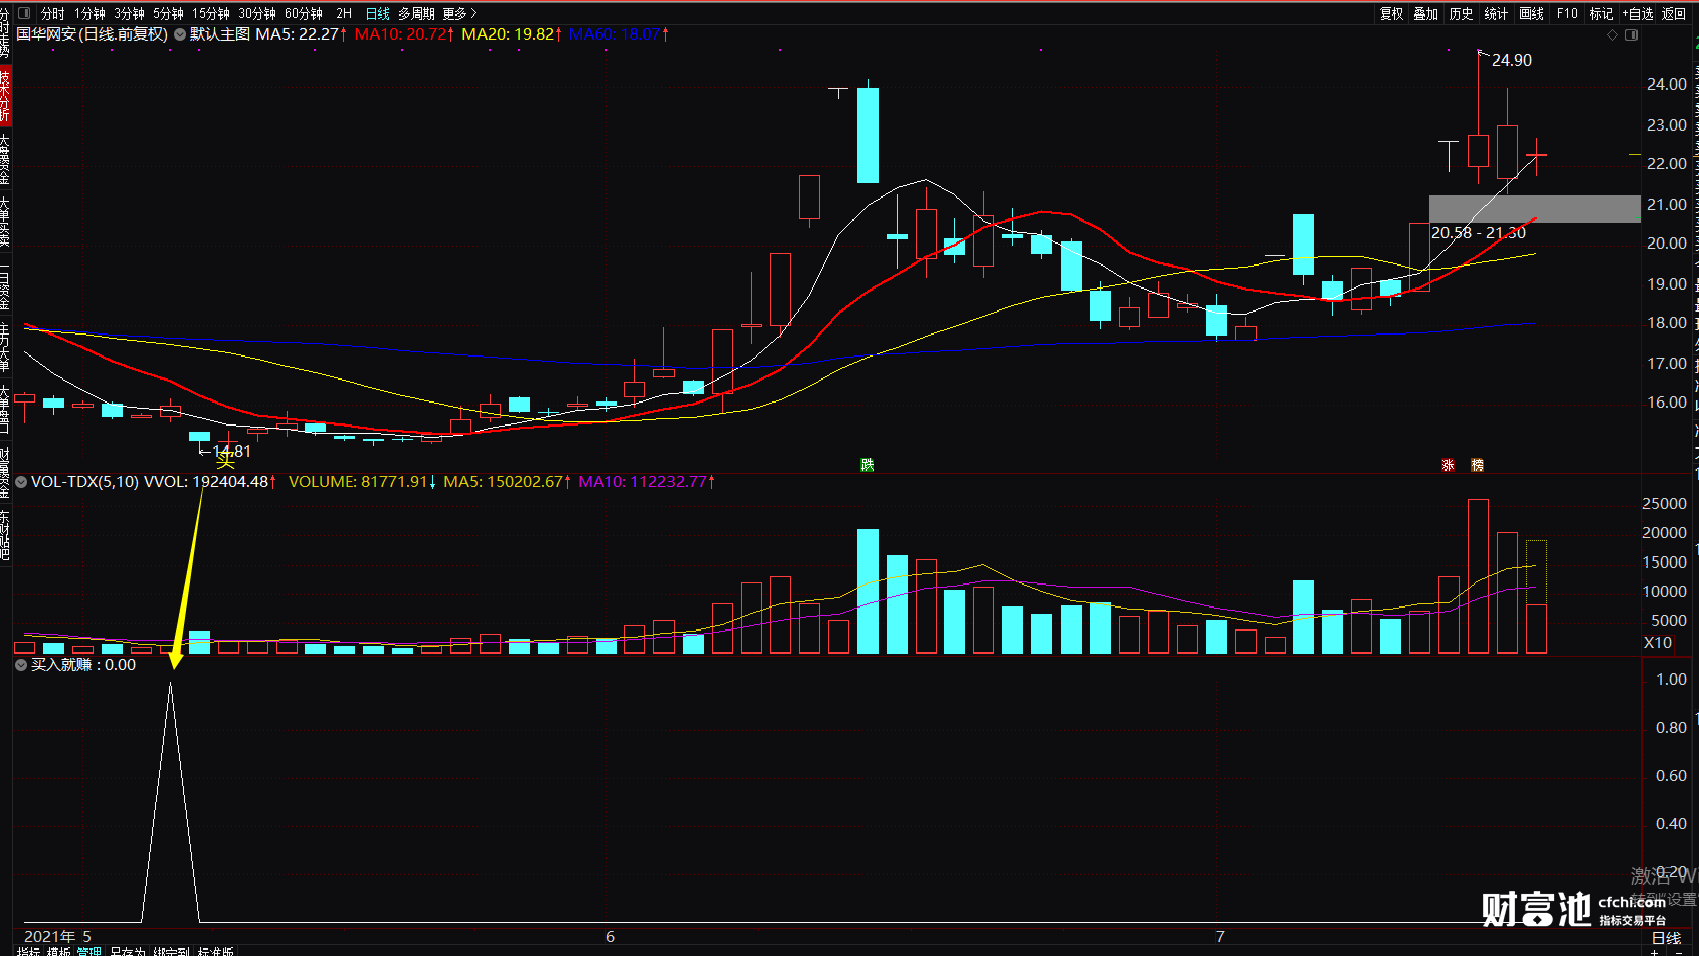Switch to the 分时 intraday view
Image resolution: width=1699 pixels, height=956 pixels.
(x=52, y=14)
